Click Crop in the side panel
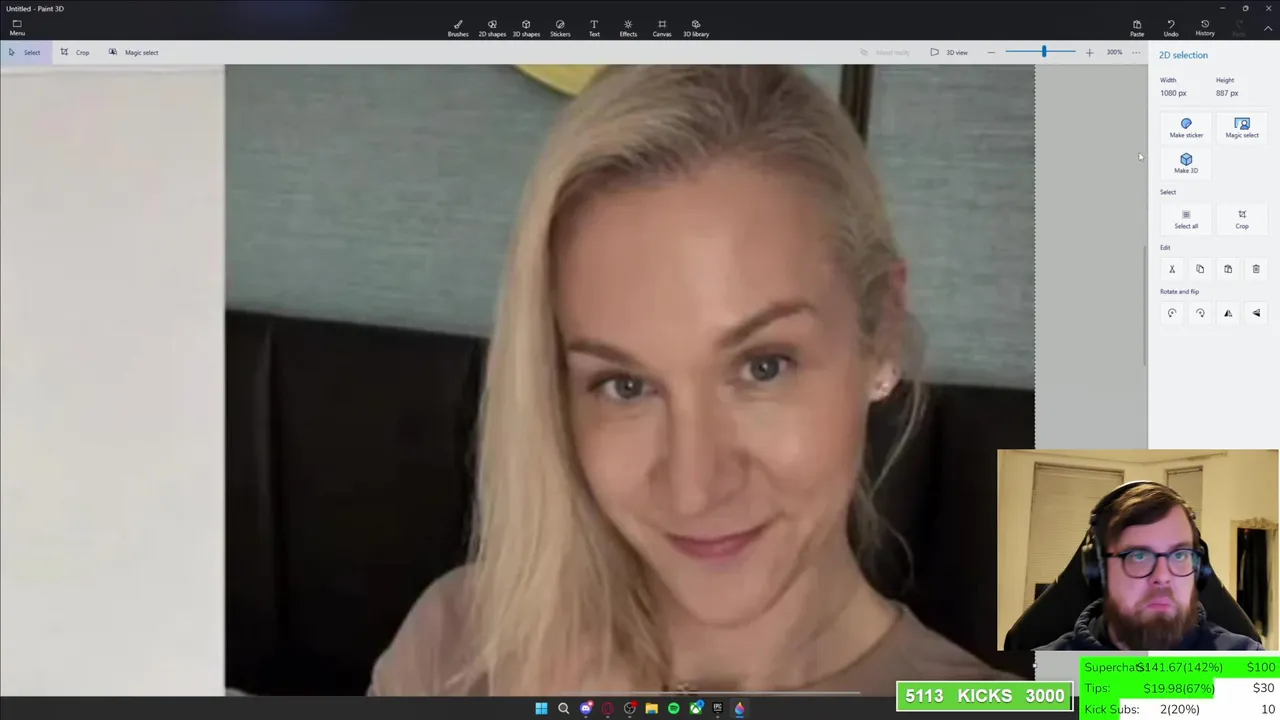Image resolution: width=1280 pixels, height=720 pixels. (1242, 219)
